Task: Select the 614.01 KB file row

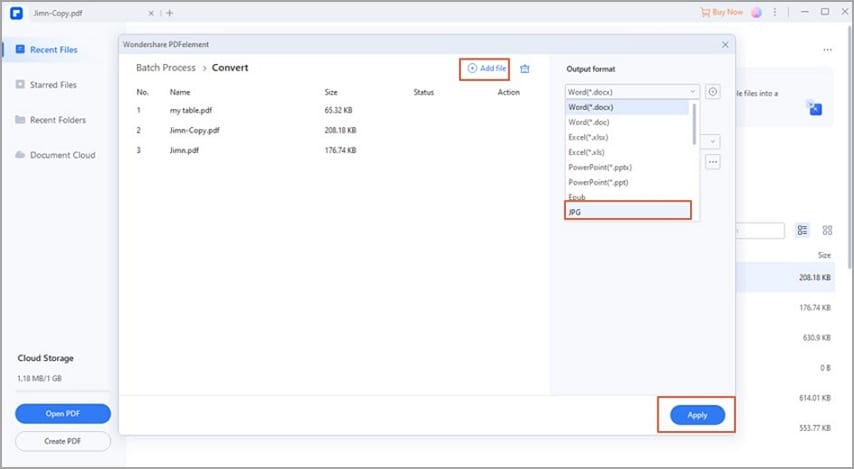Action: coord(784,398)
